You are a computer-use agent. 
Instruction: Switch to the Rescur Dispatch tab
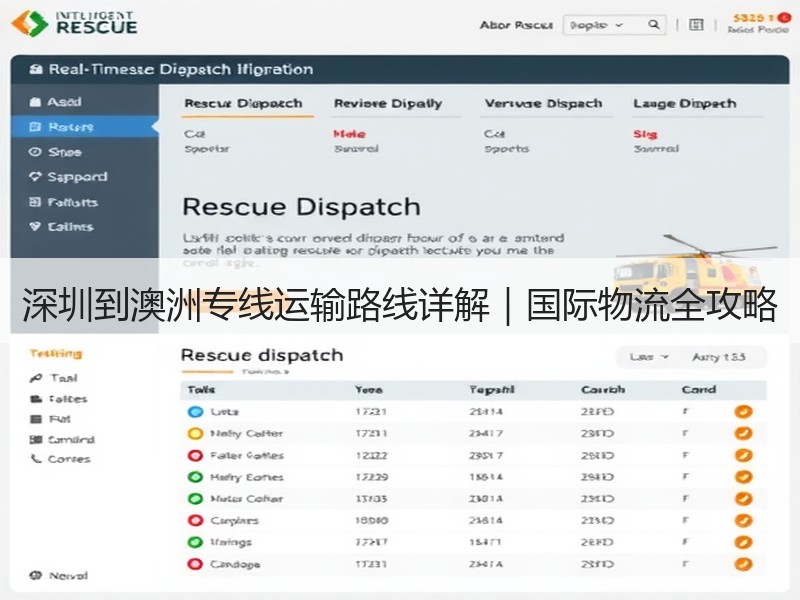243,104
